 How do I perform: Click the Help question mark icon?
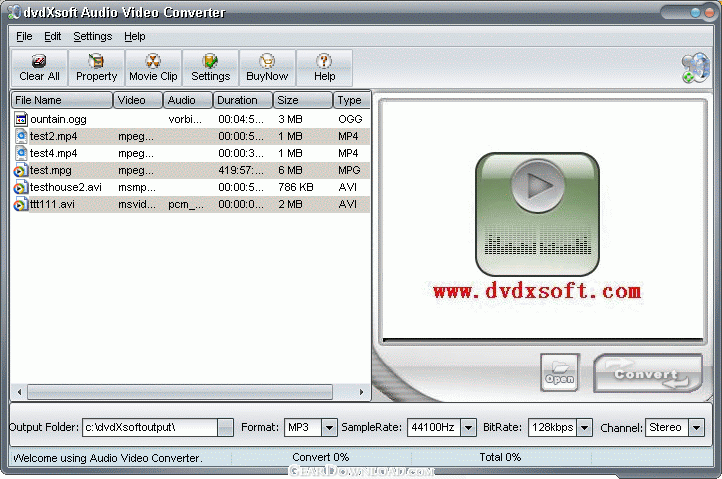pos(324,61)
